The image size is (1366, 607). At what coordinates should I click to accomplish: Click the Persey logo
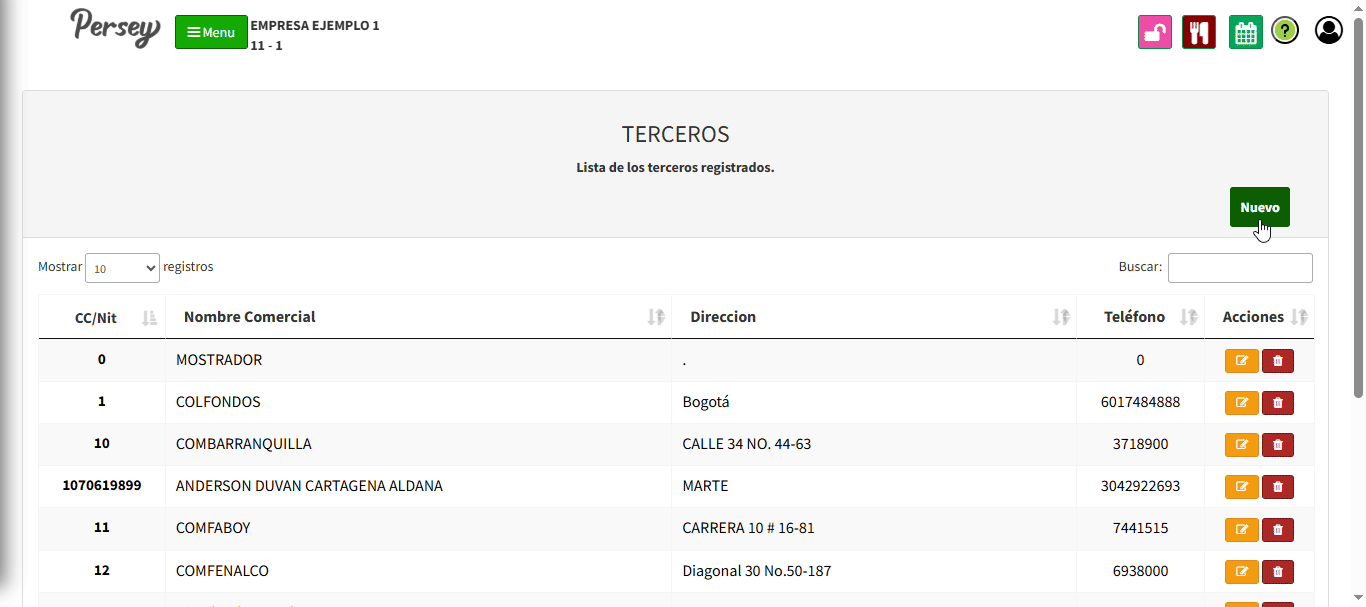pyautogui.click(x=115, y=27)
